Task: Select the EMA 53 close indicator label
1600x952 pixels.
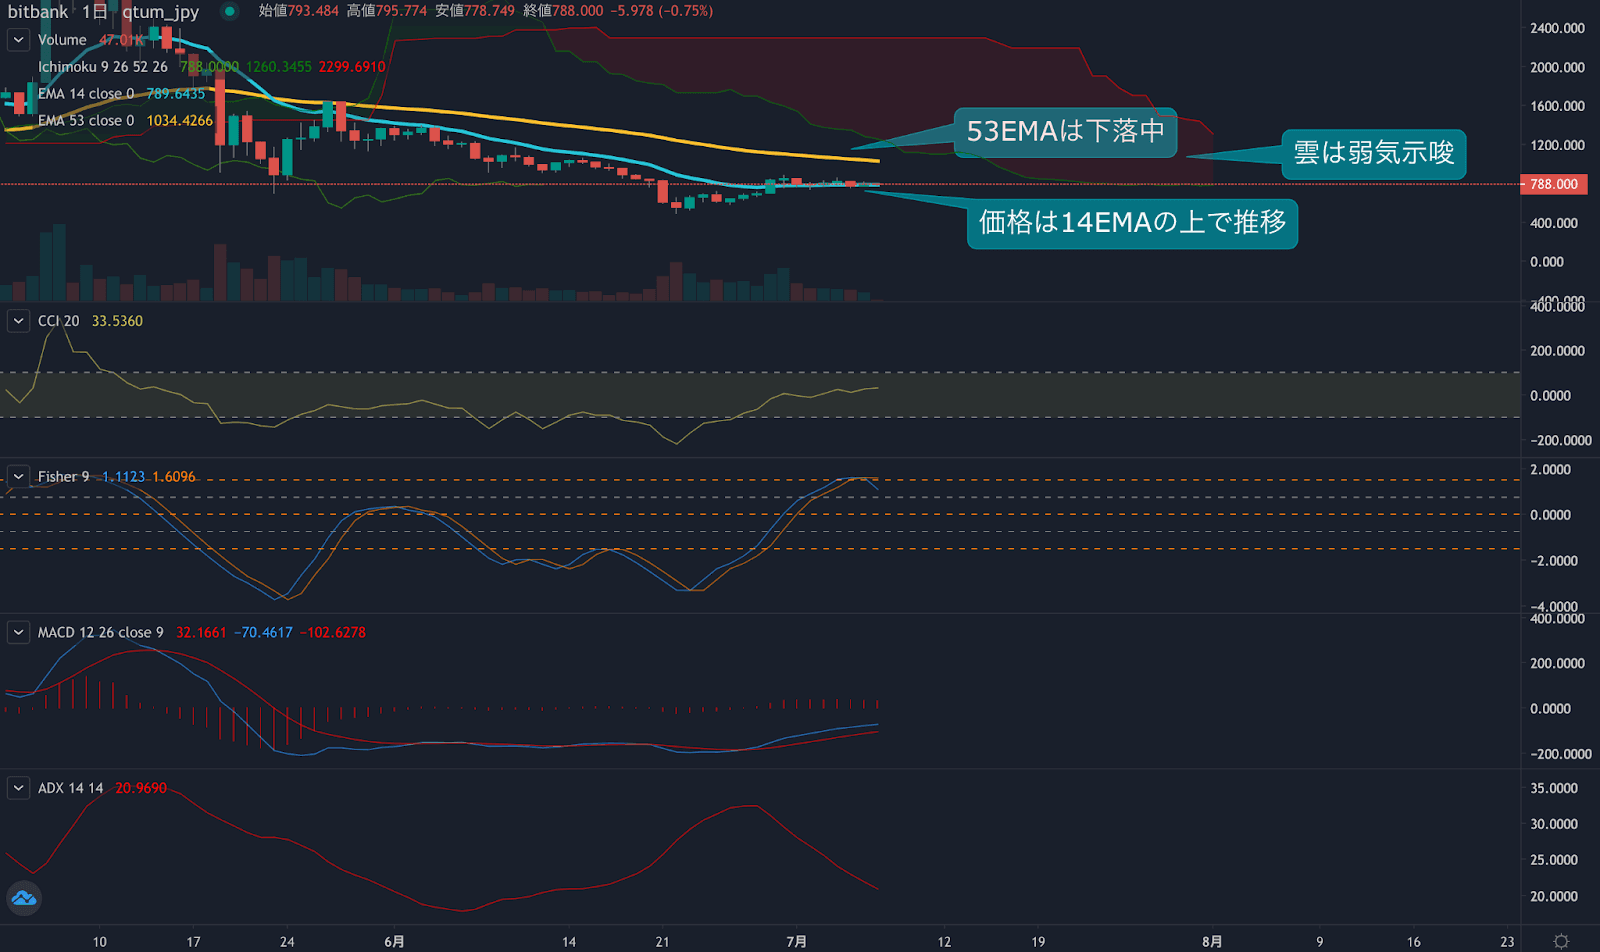Action: [85, 121]
